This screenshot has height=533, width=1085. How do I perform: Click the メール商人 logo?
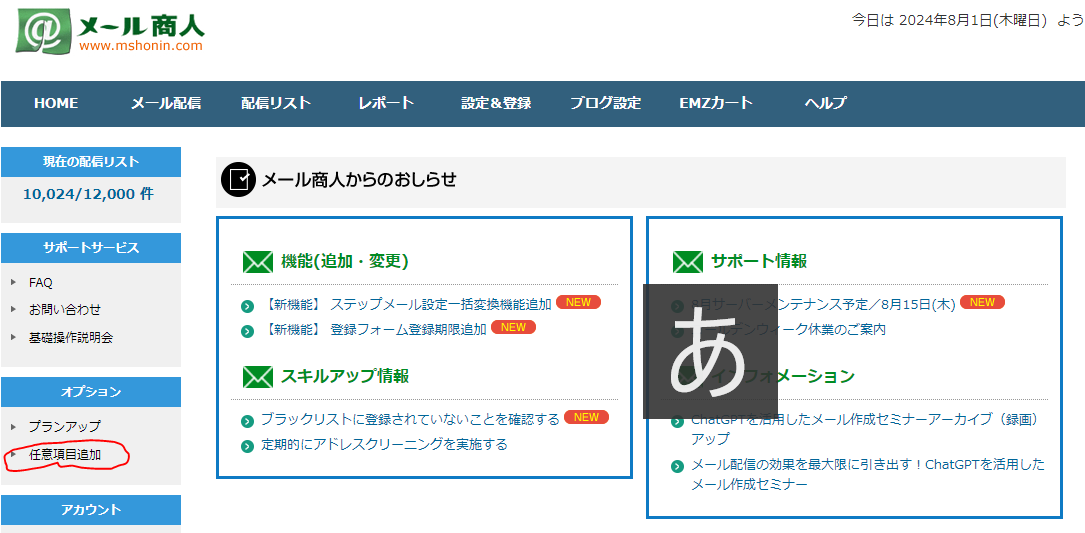pos(111,30)
